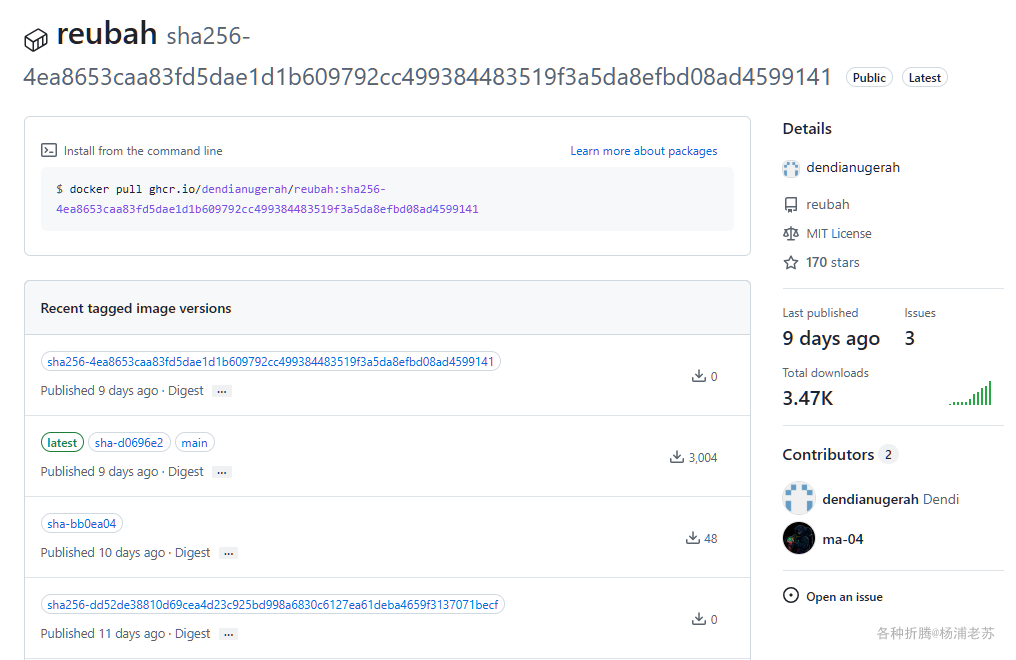Click the star icon beside 170 stars
The height and width of the screenshot is (660, 1016).
click(x=791, y=263)
